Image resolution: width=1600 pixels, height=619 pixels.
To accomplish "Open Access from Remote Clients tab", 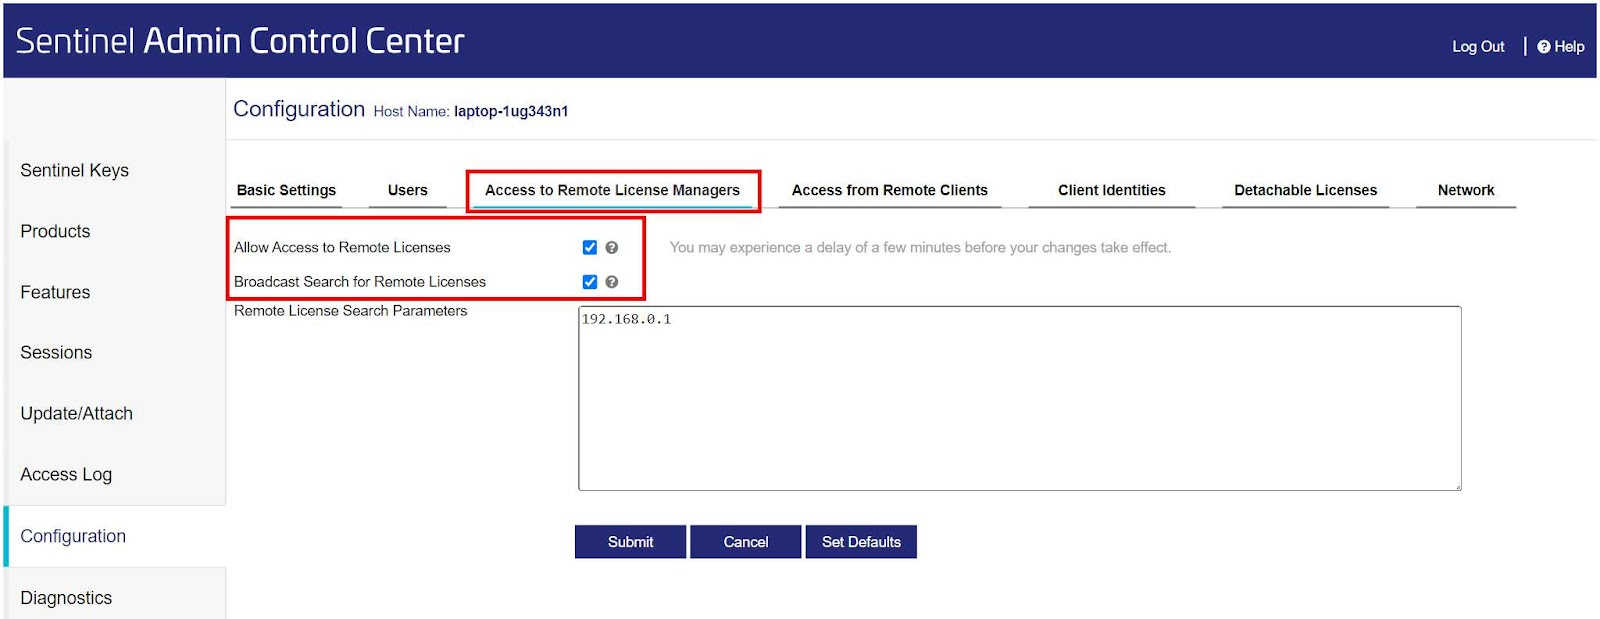I will (x=889, y=190).
